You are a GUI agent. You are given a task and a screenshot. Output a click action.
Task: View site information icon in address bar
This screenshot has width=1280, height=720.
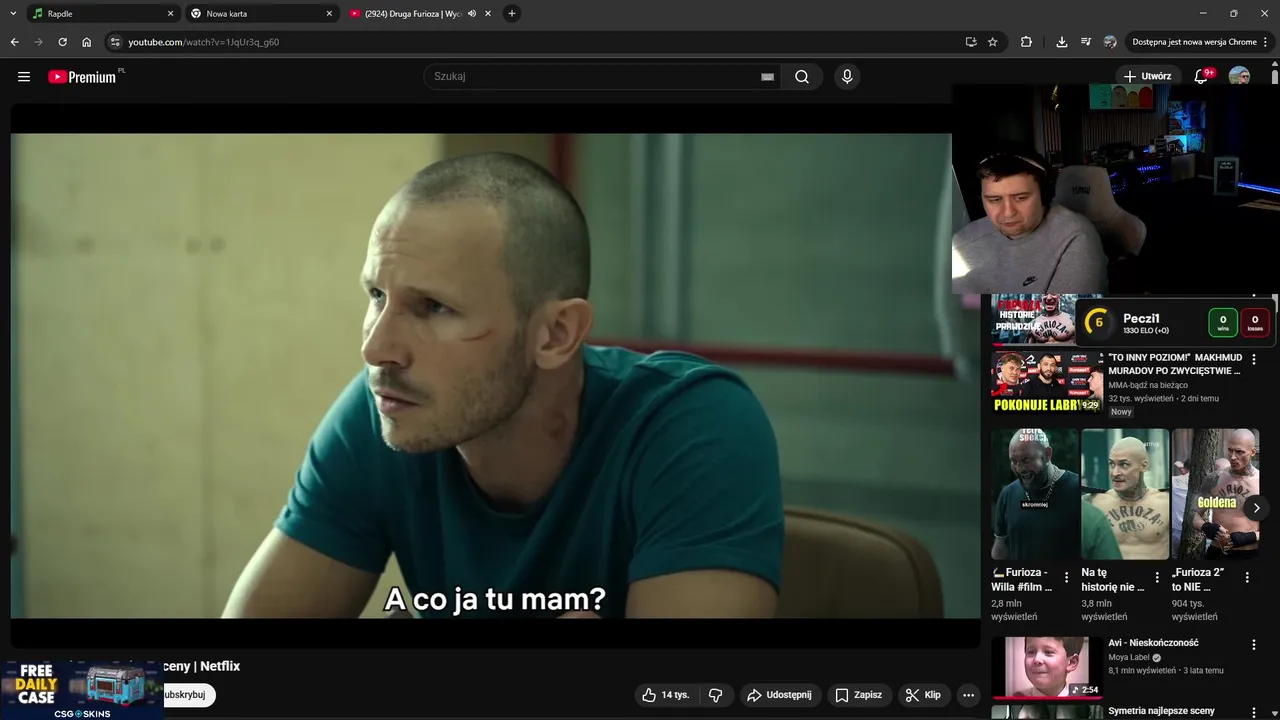tap(115, 42)
